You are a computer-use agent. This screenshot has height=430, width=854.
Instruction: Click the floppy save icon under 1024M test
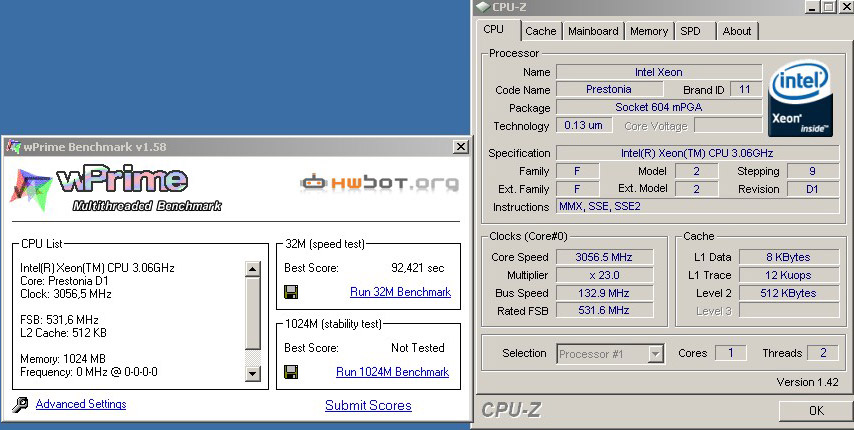tap(291, 372)
